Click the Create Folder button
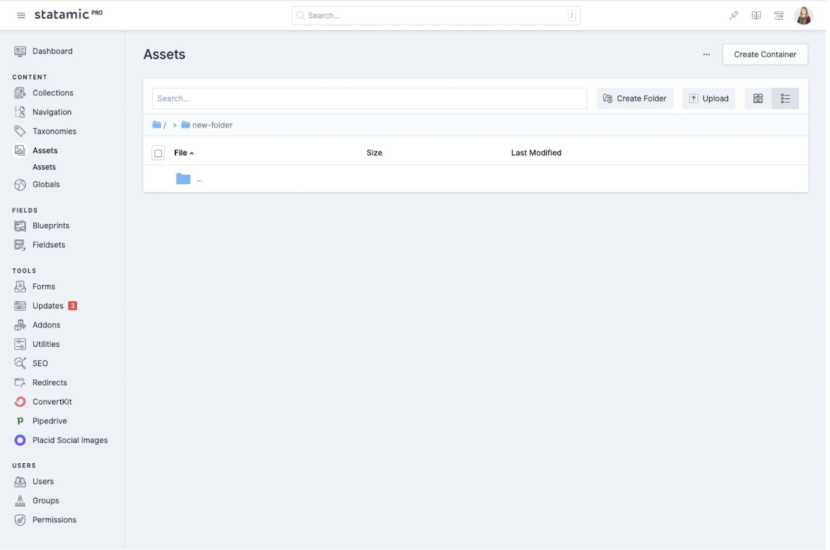Viewport: 830px width, 550px height. 634,98
